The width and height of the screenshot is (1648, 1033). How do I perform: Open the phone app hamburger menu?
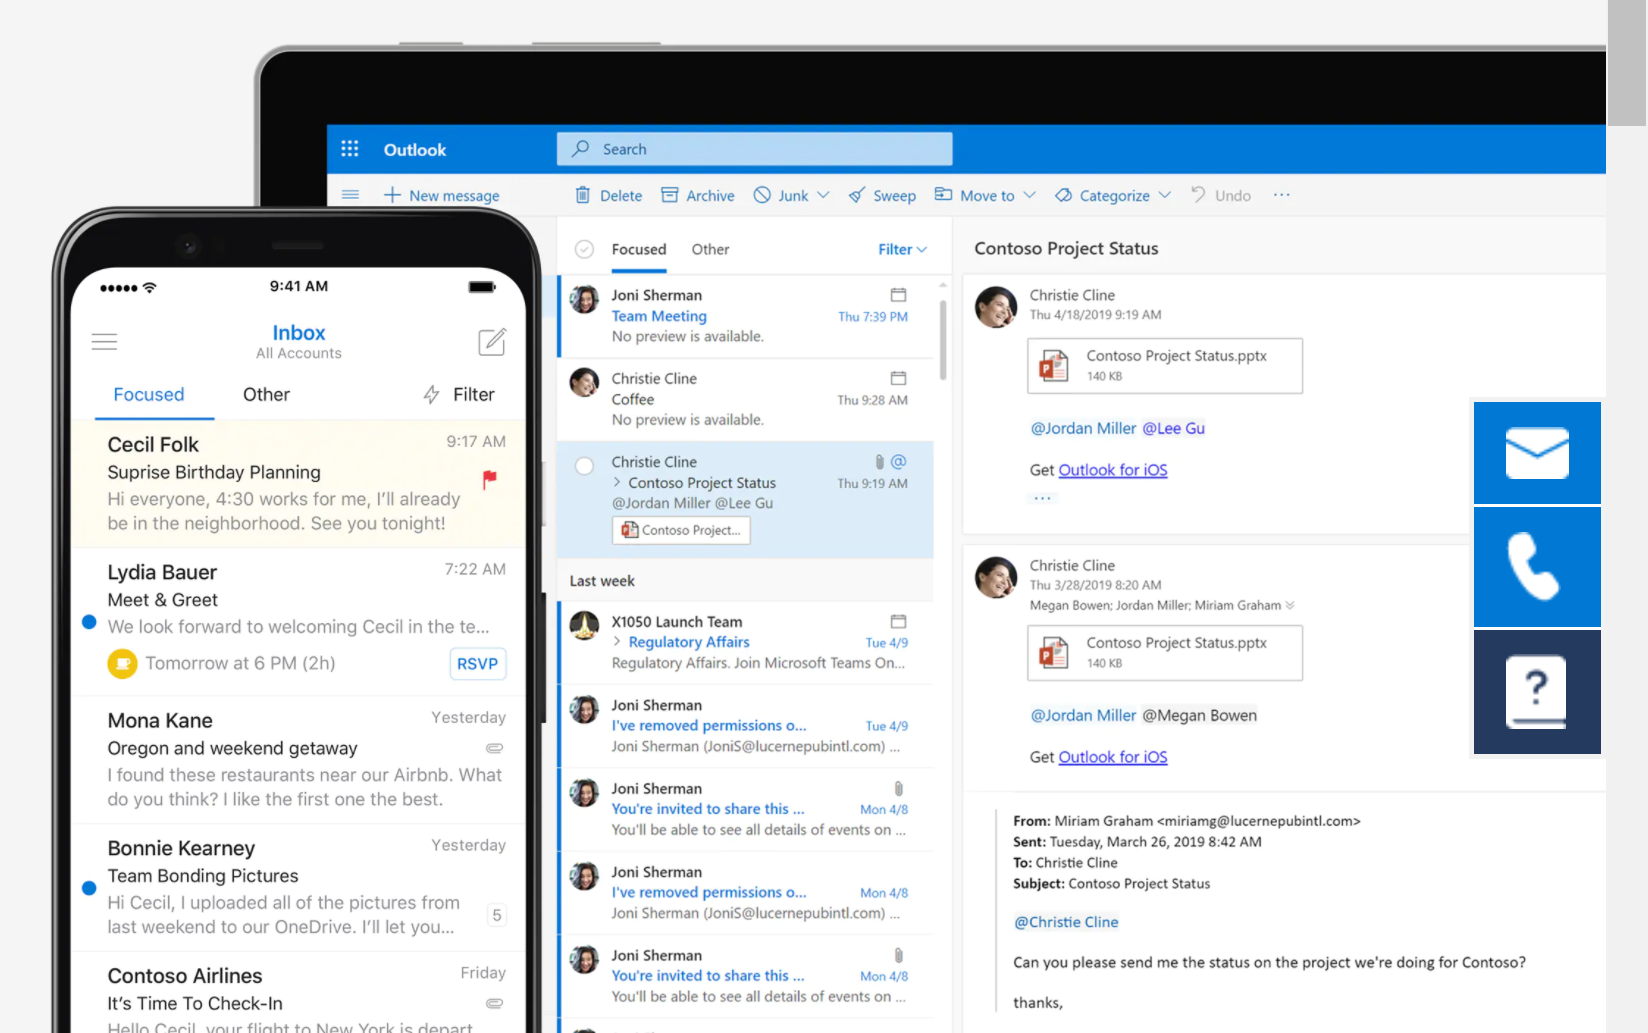(104, 342)
